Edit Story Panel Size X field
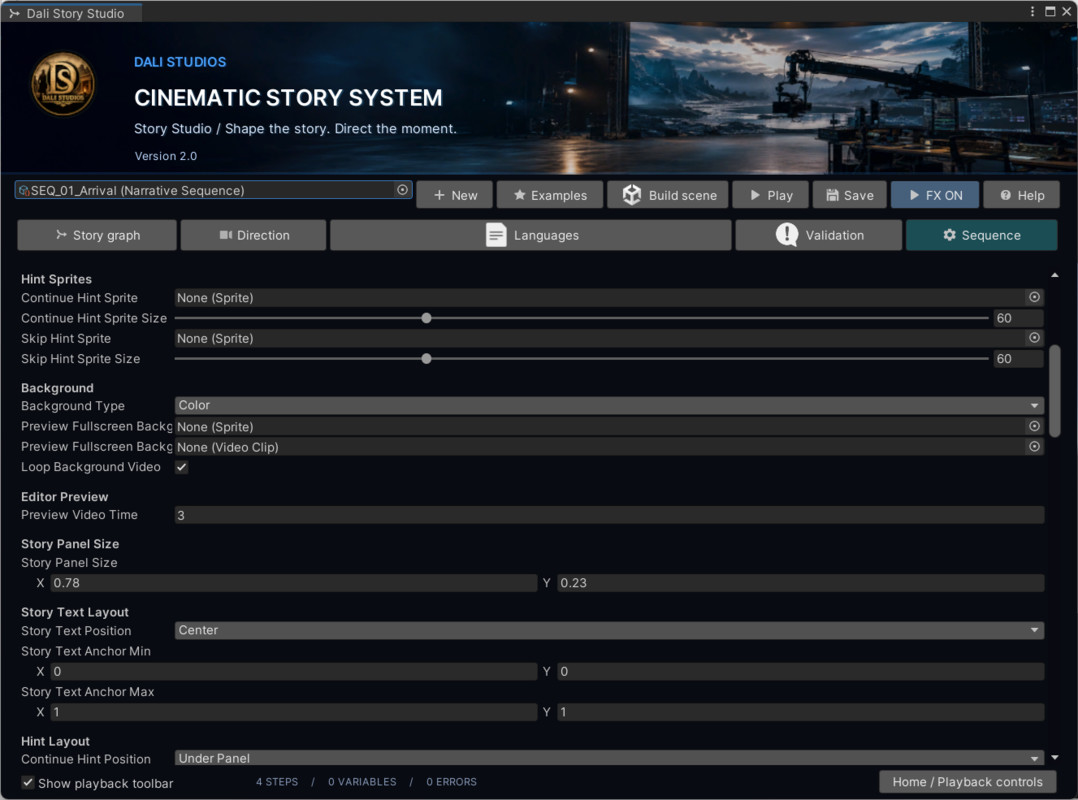The width and height of the screenshot is (1078, 800). click(x=294, y=583)
